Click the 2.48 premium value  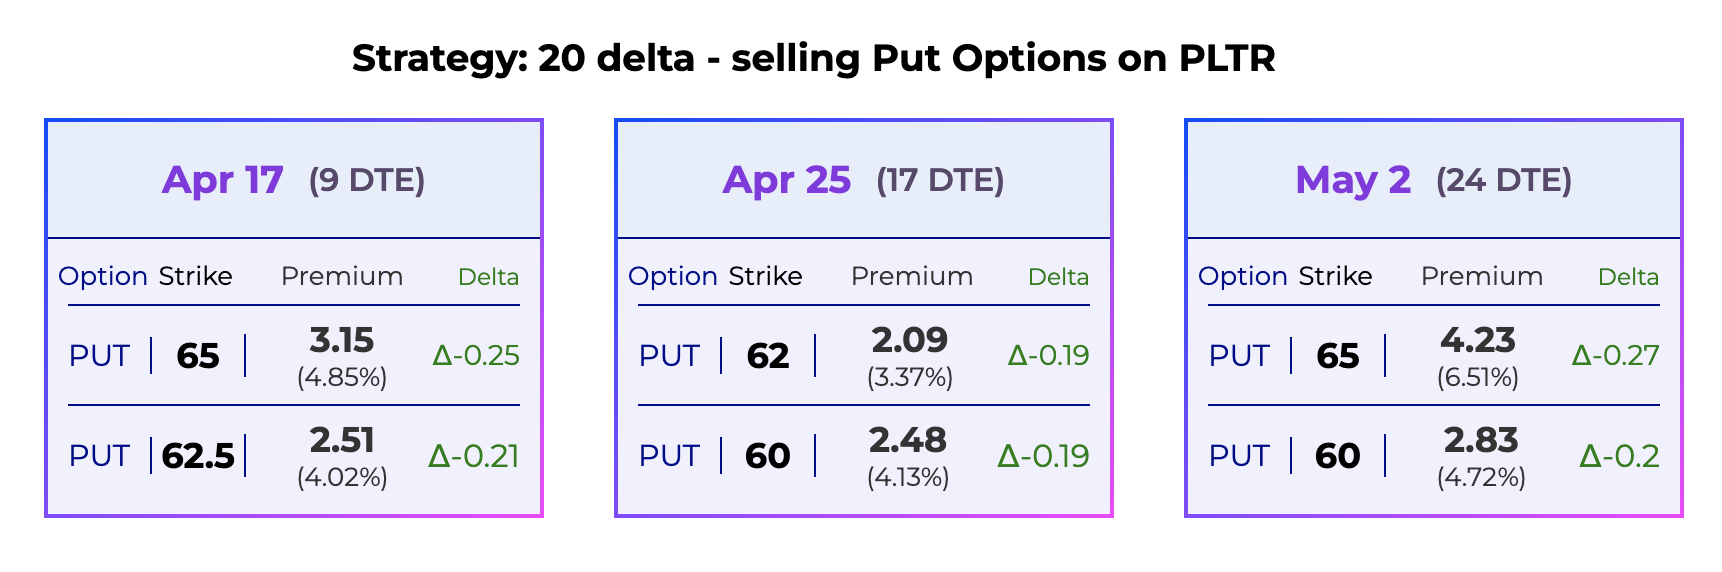[908, 441]
